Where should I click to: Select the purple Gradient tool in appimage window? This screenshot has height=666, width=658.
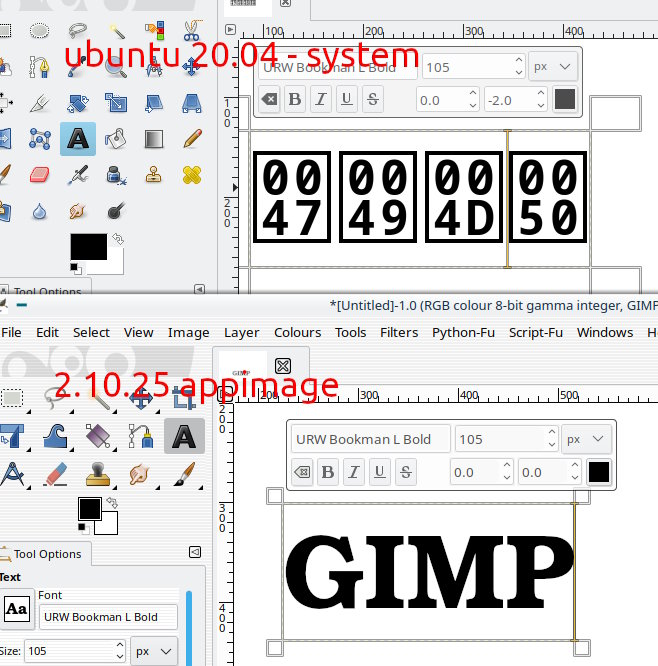(x=98, y=436)
